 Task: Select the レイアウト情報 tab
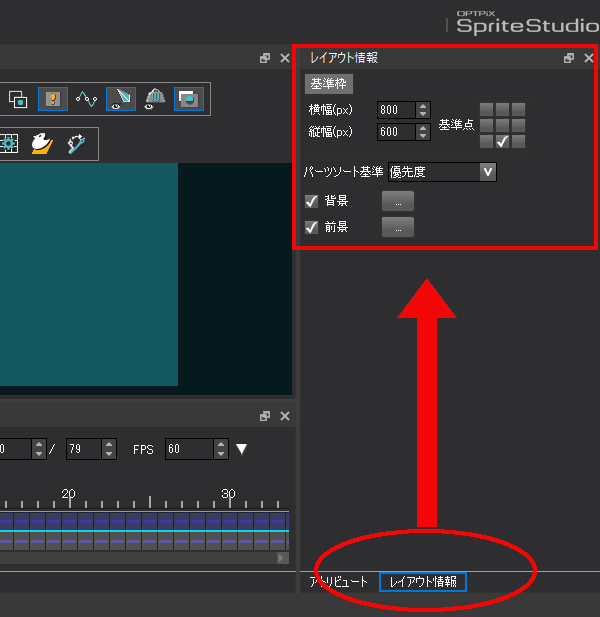click(423, 582)
